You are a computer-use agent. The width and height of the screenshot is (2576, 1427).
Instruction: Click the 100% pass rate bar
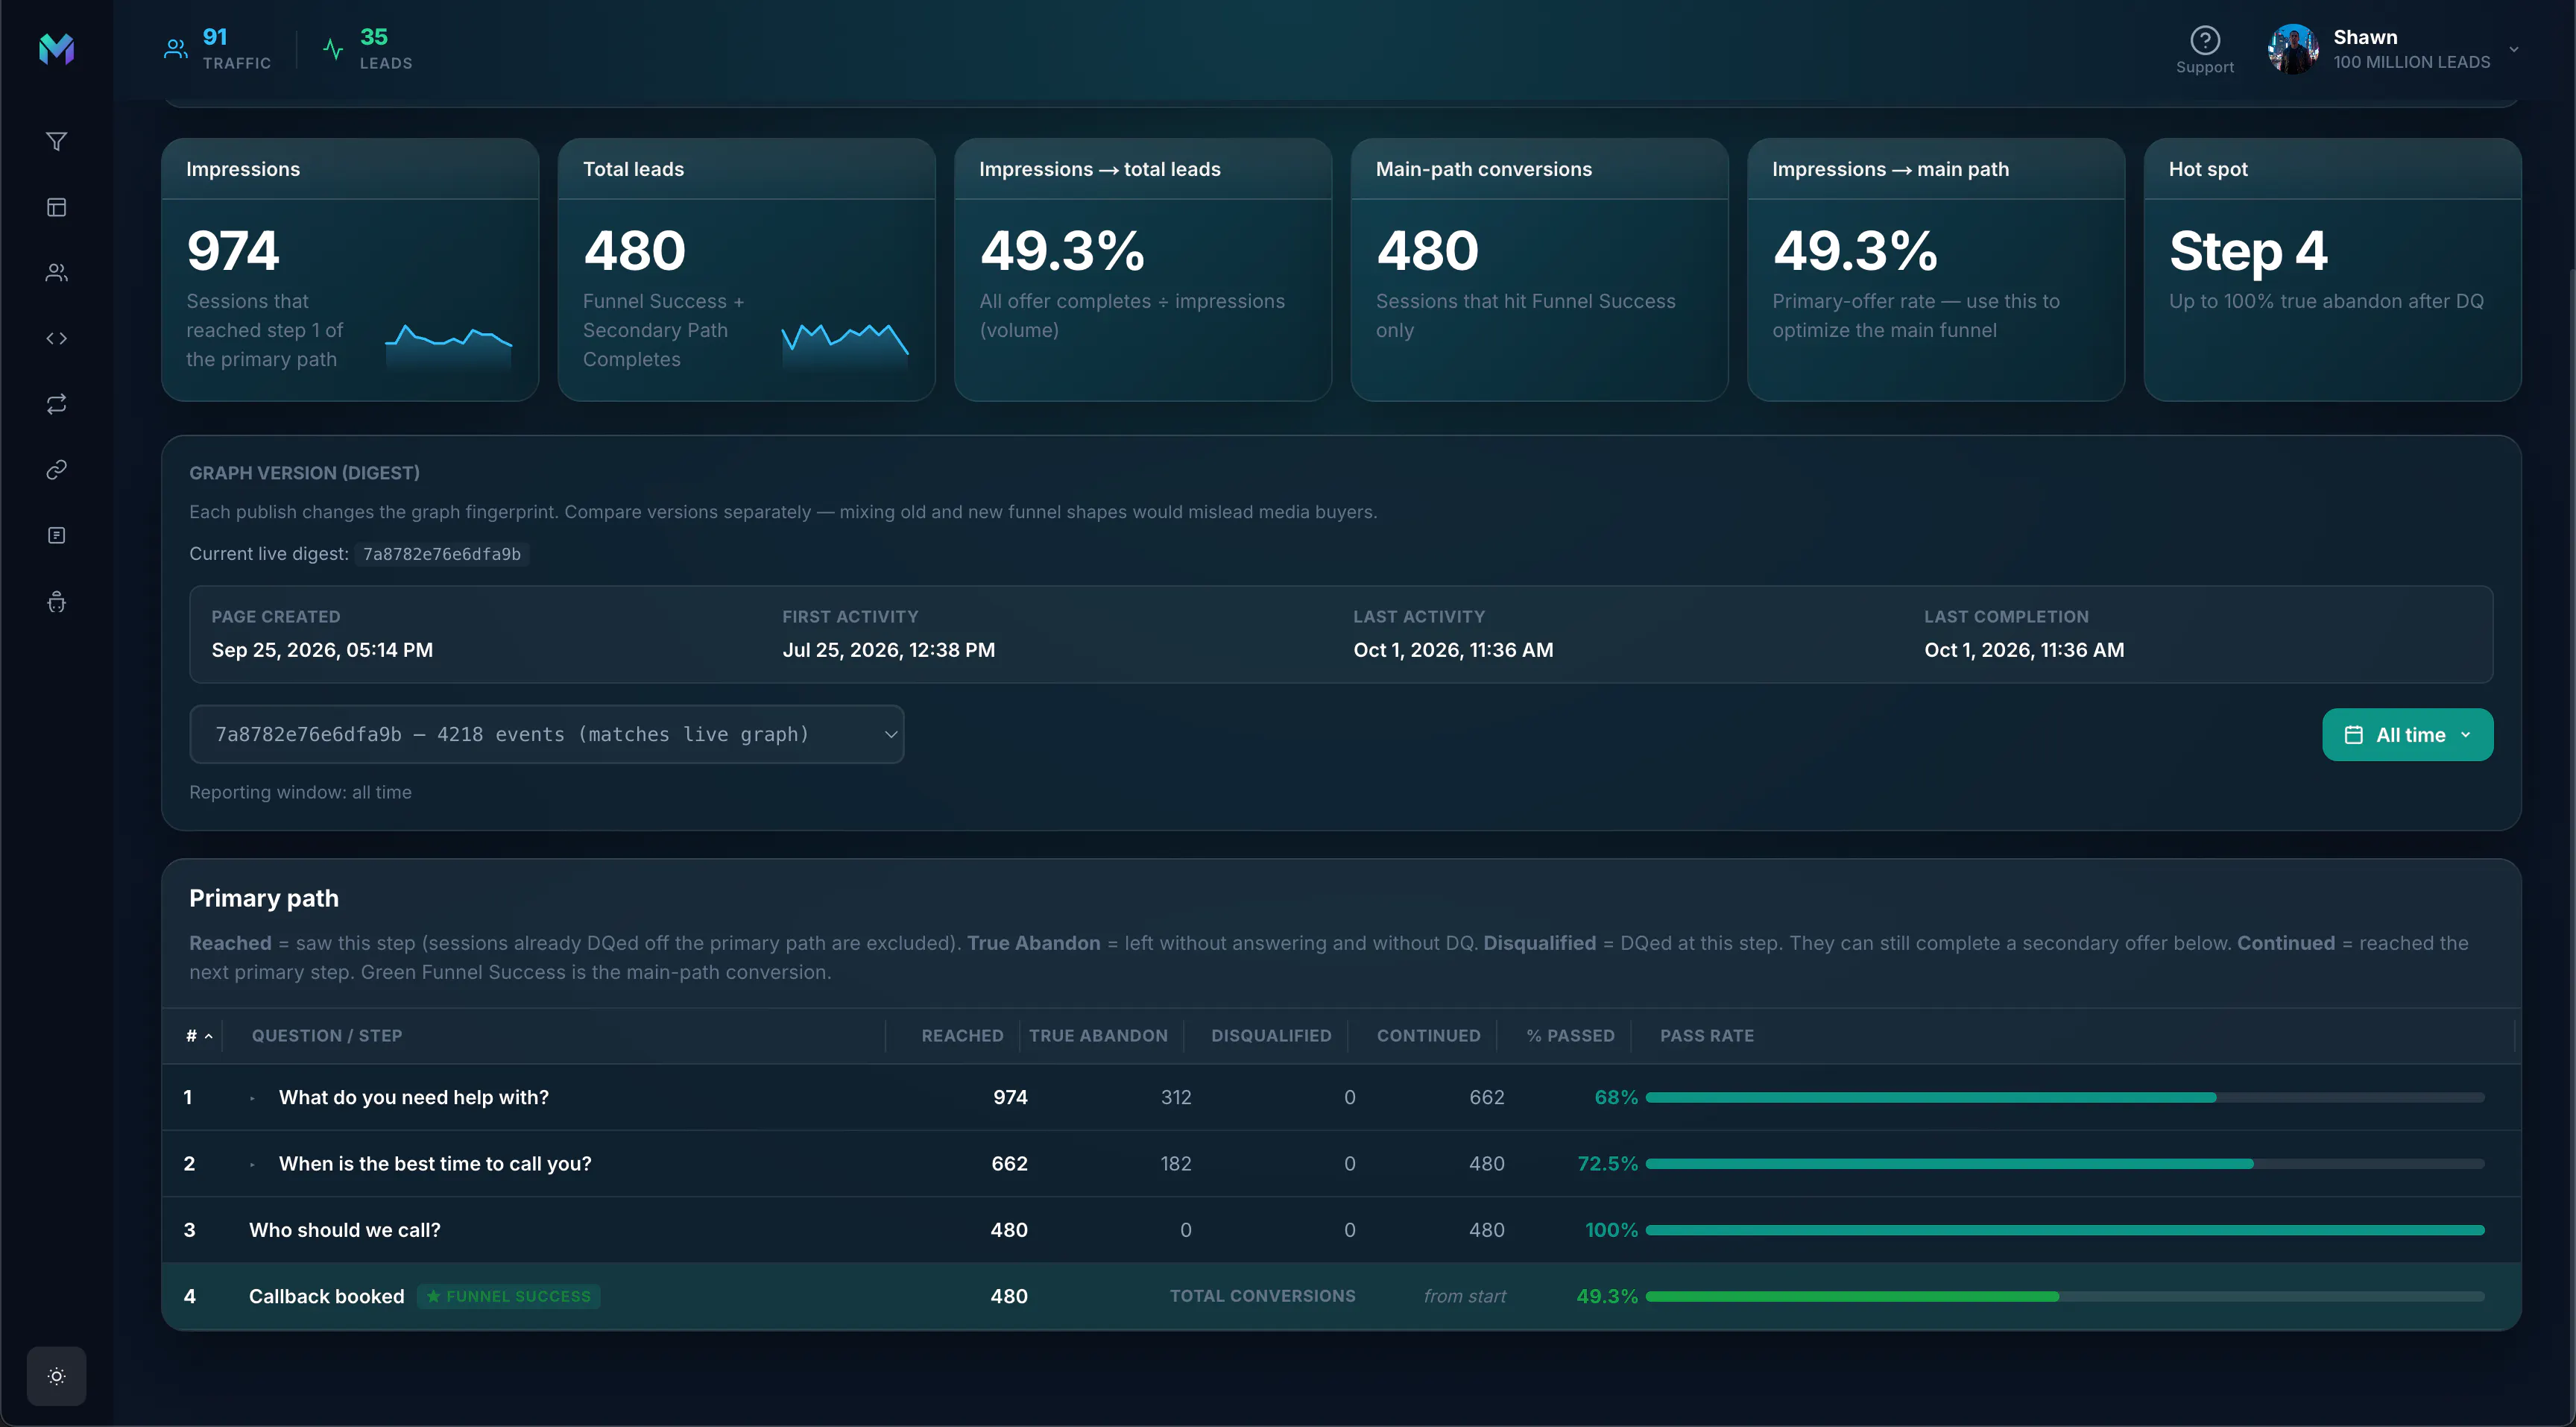click(2065, 1230)
